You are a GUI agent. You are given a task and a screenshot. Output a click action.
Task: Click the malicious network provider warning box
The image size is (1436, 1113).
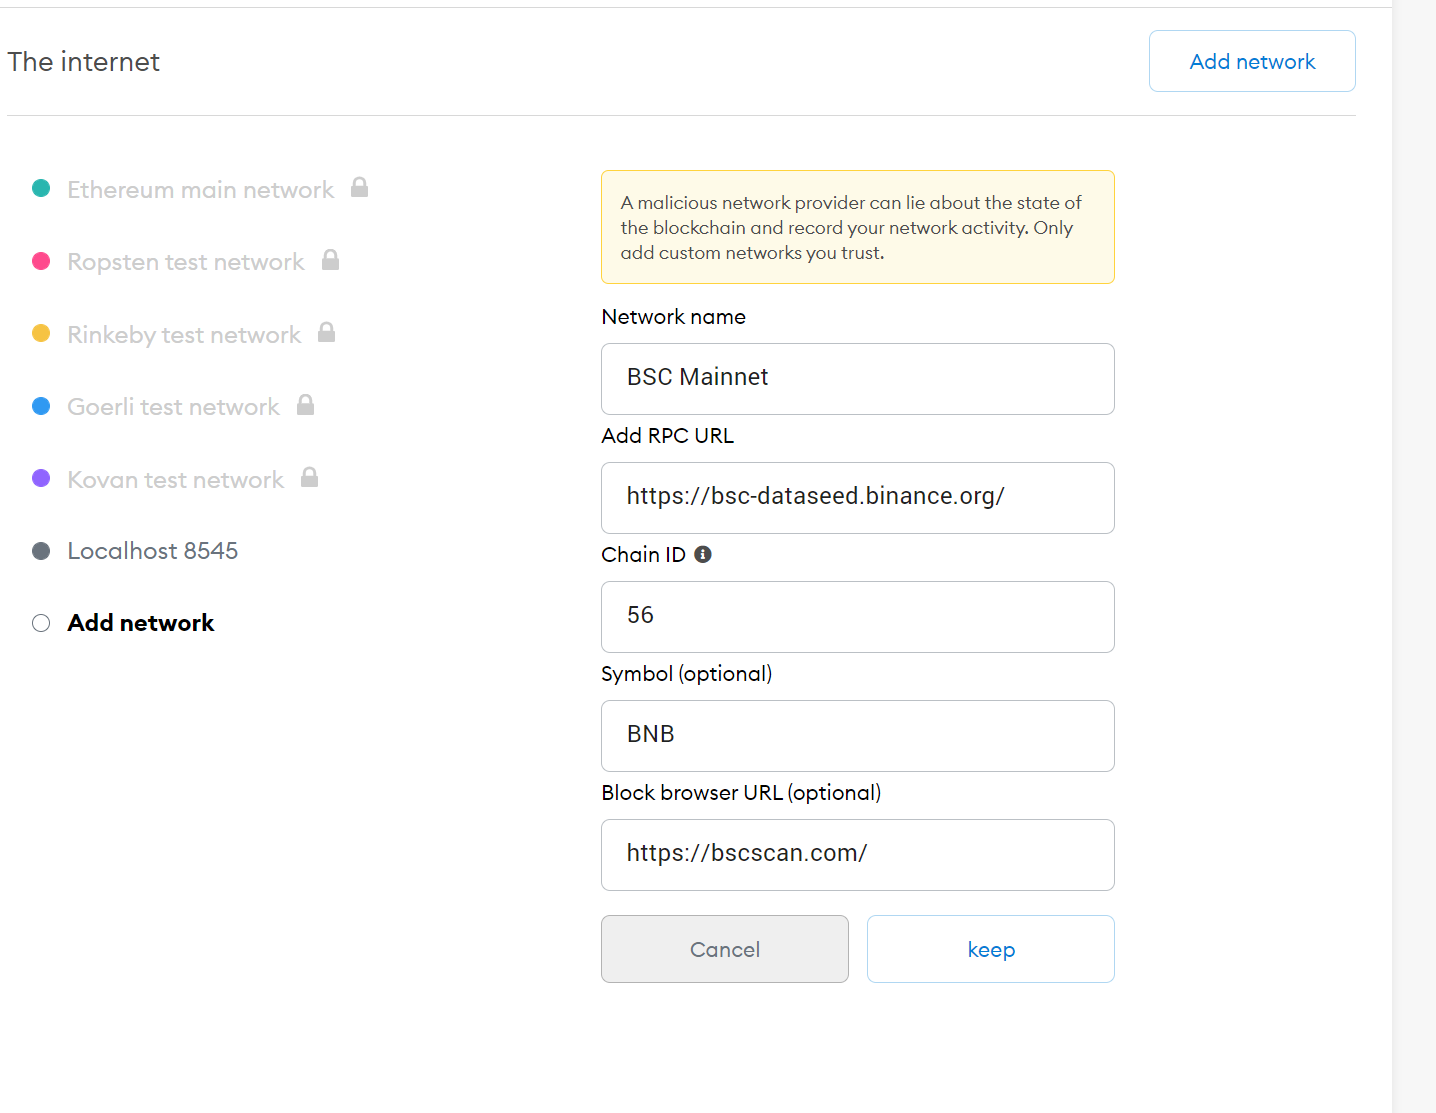click(858, 227)
